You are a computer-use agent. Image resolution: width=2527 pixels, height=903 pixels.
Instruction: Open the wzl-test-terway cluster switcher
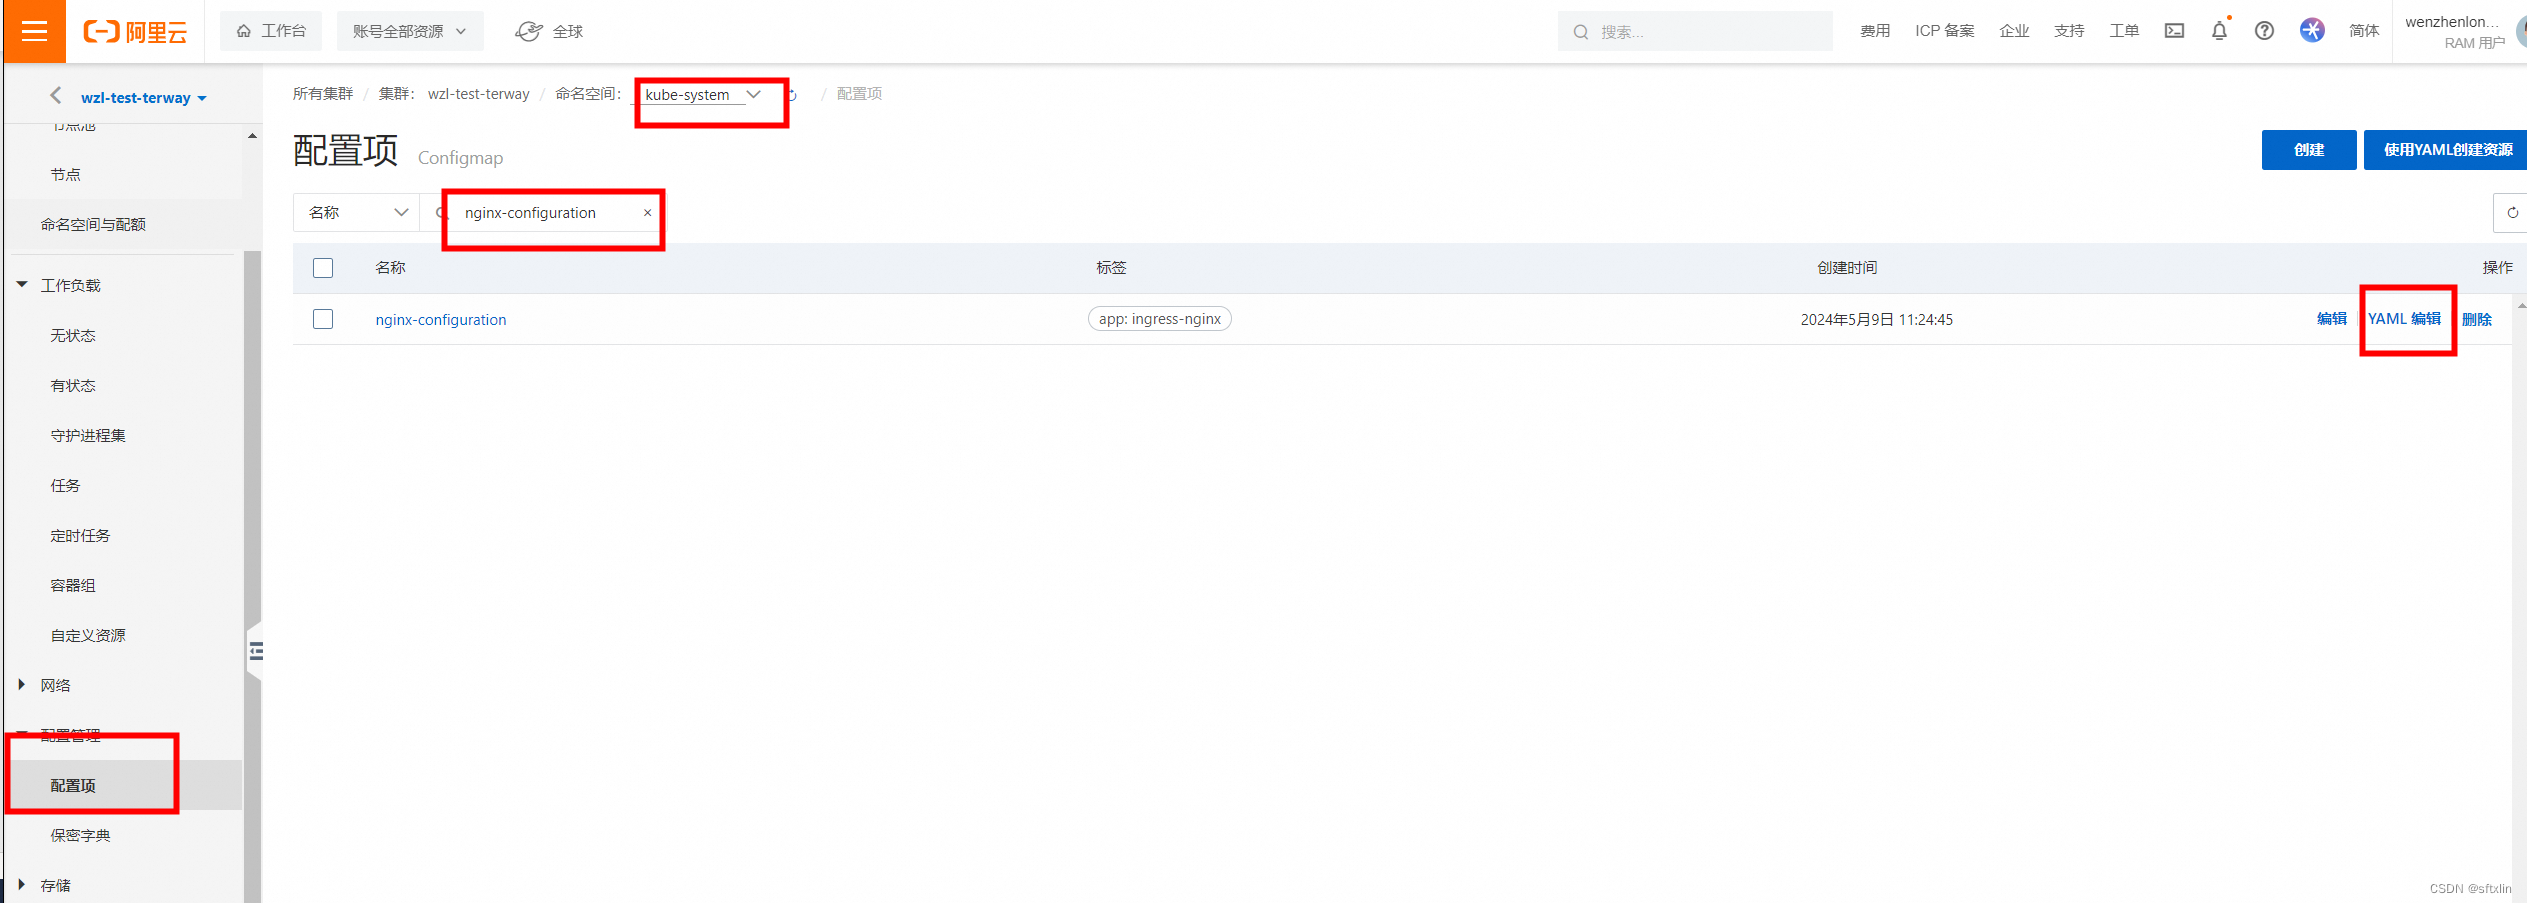[x=144, y=98]
